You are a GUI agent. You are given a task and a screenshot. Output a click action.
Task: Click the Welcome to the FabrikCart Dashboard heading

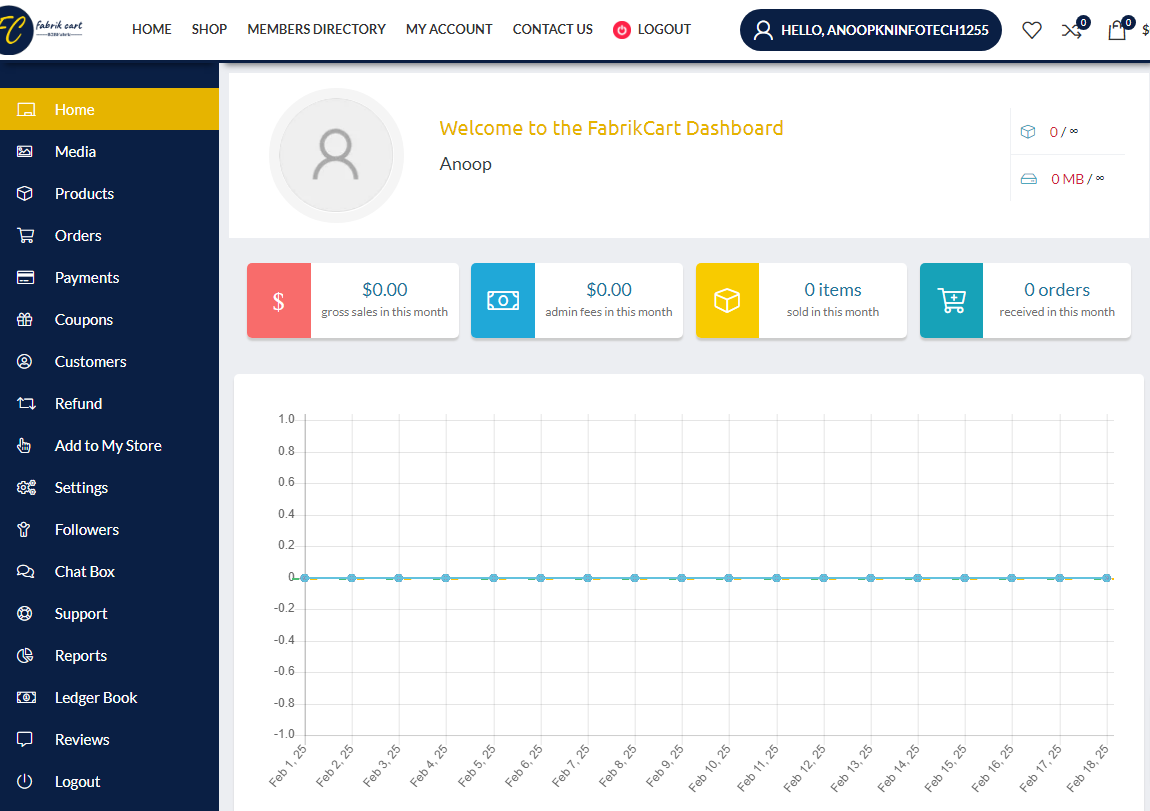click(611, 128)
